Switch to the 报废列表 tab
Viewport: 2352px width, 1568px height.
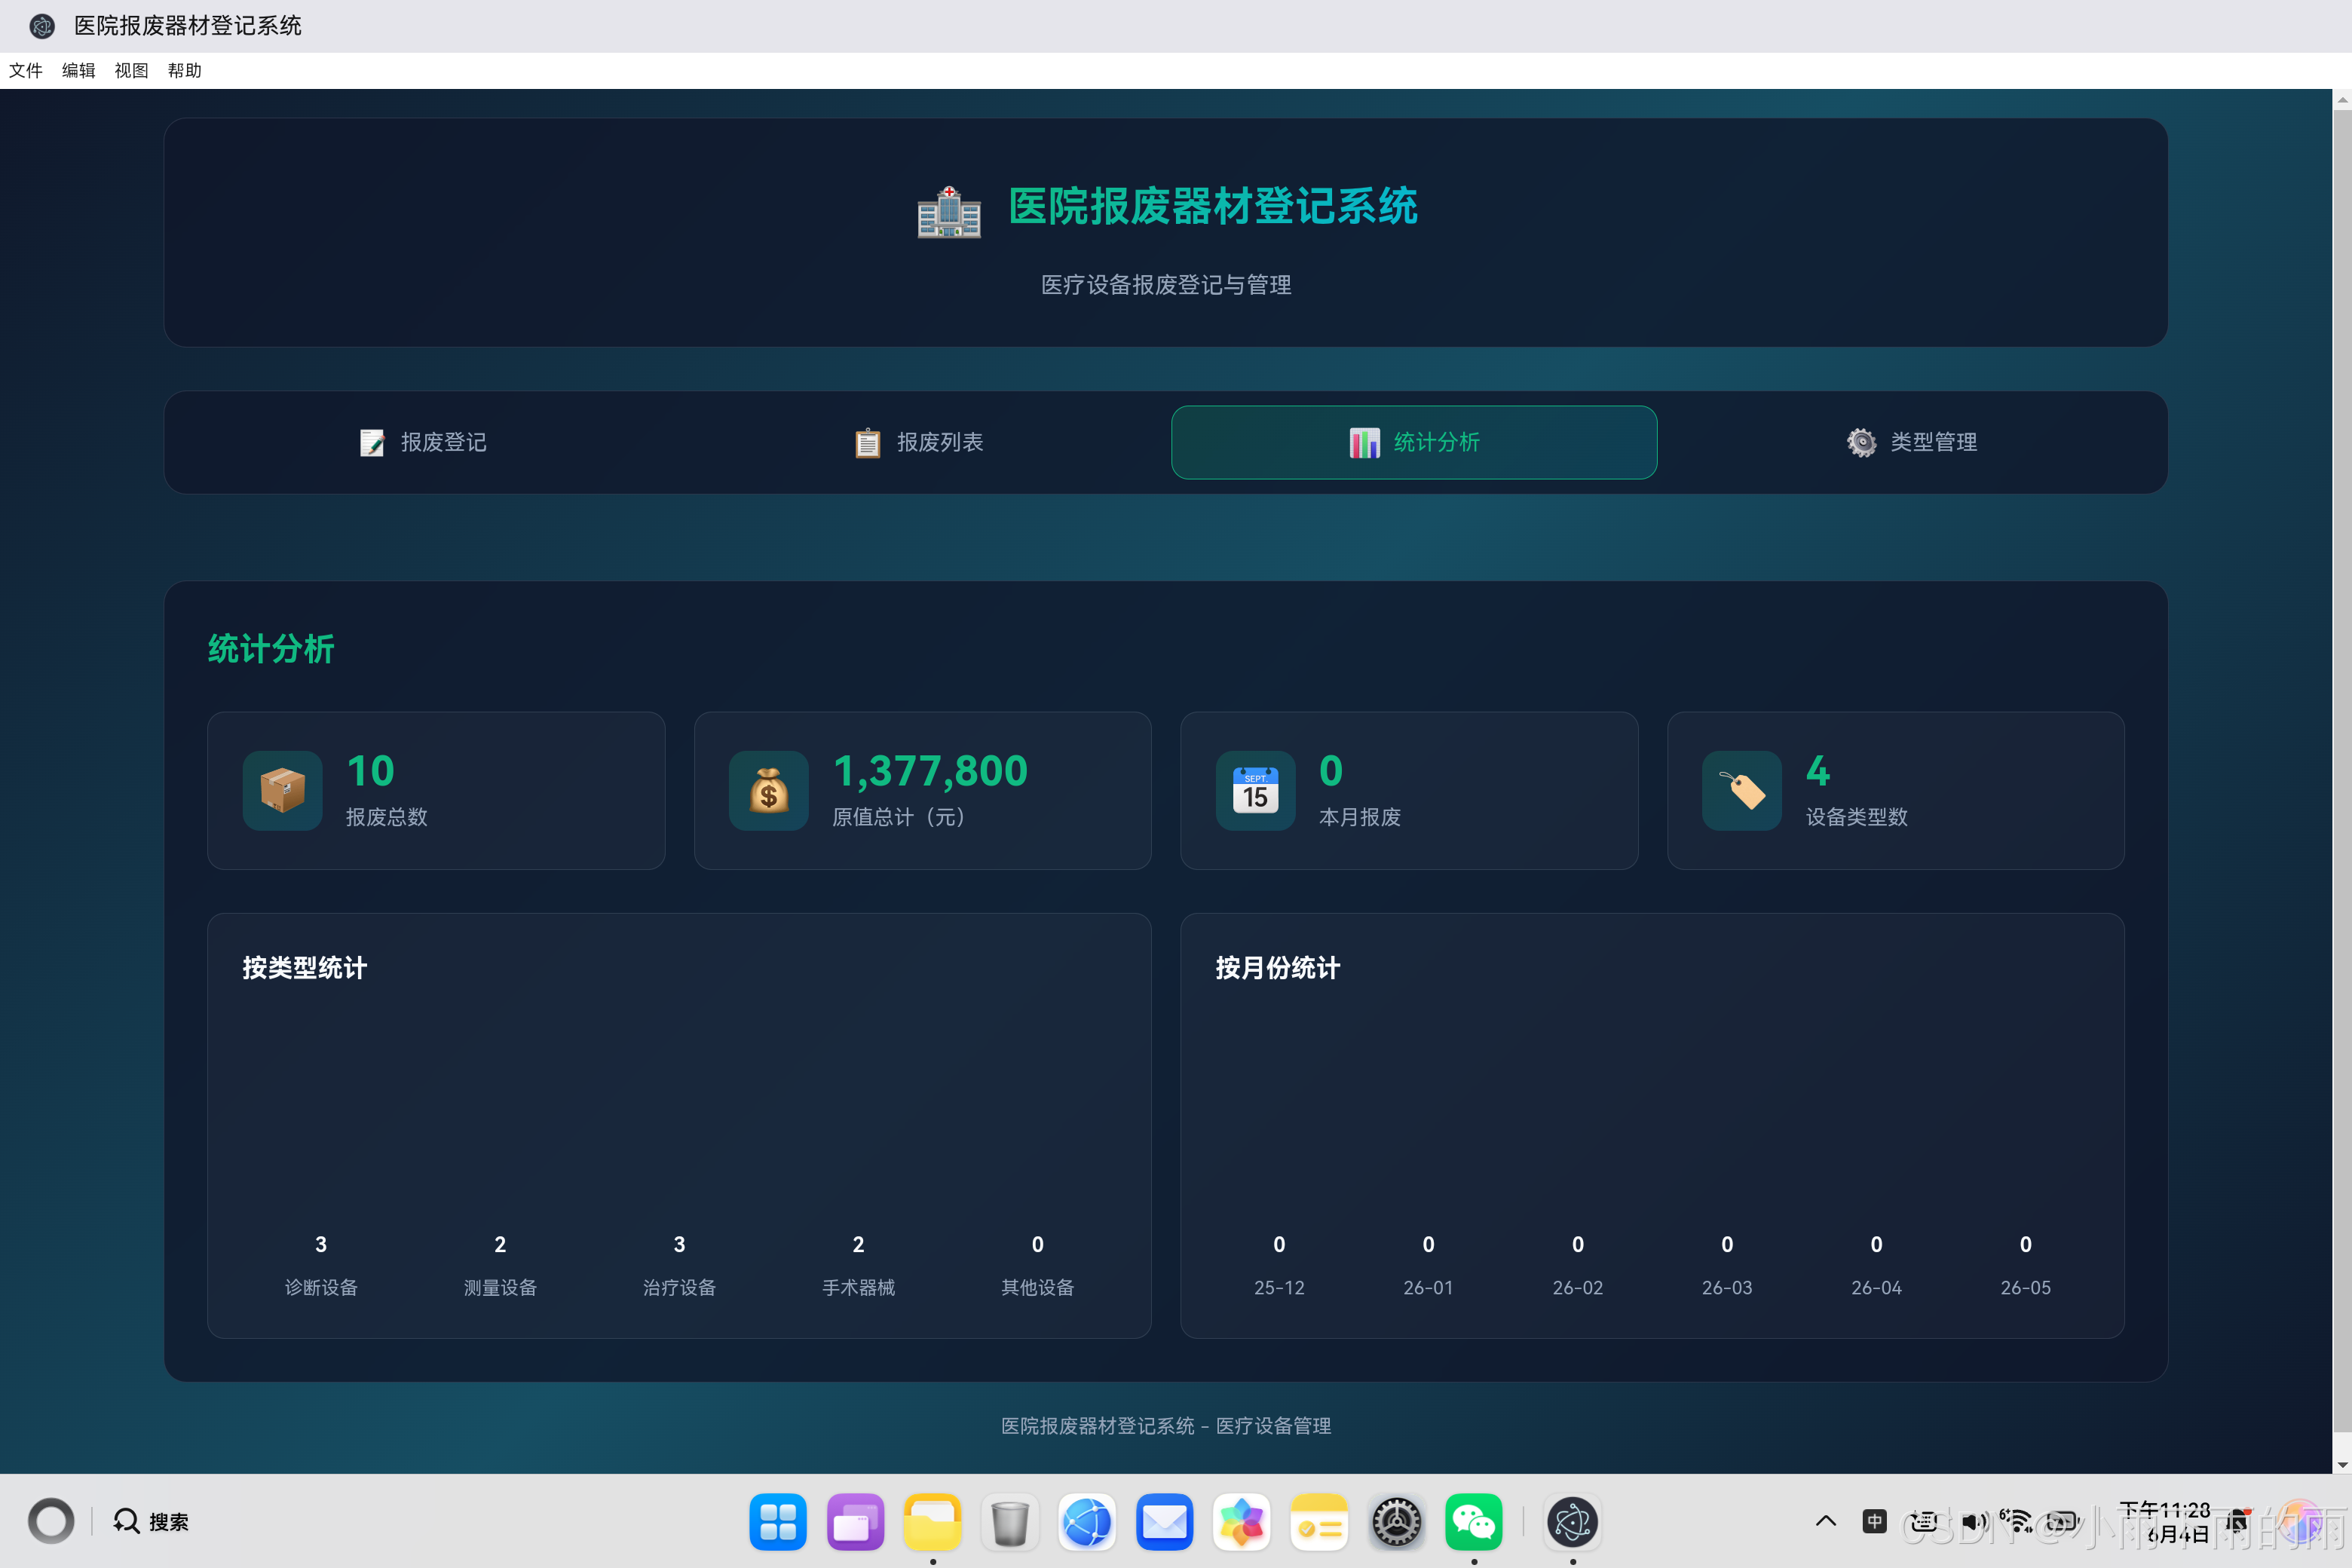[919, 442]
